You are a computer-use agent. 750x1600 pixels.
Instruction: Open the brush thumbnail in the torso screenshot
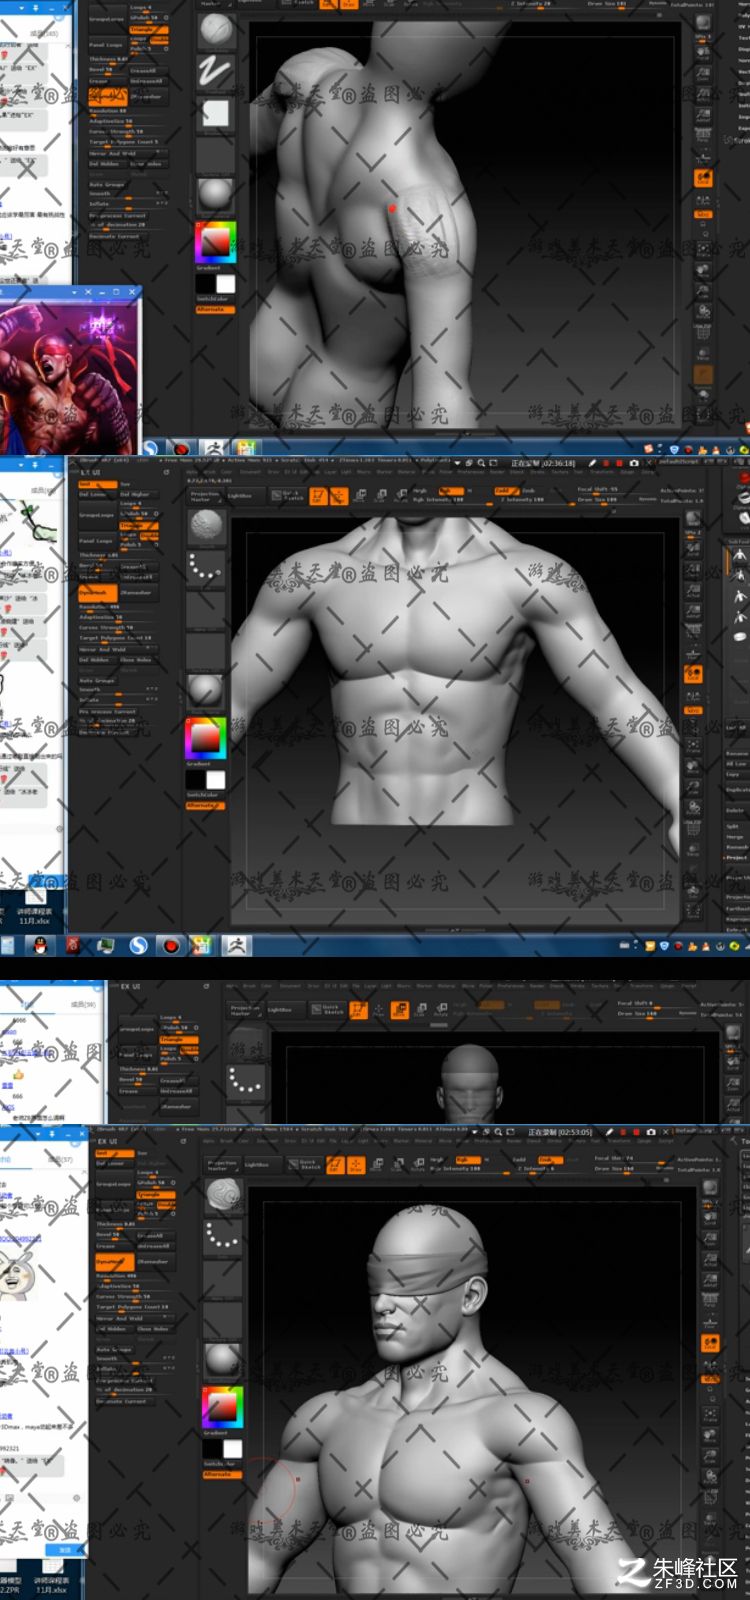[206, 526]
